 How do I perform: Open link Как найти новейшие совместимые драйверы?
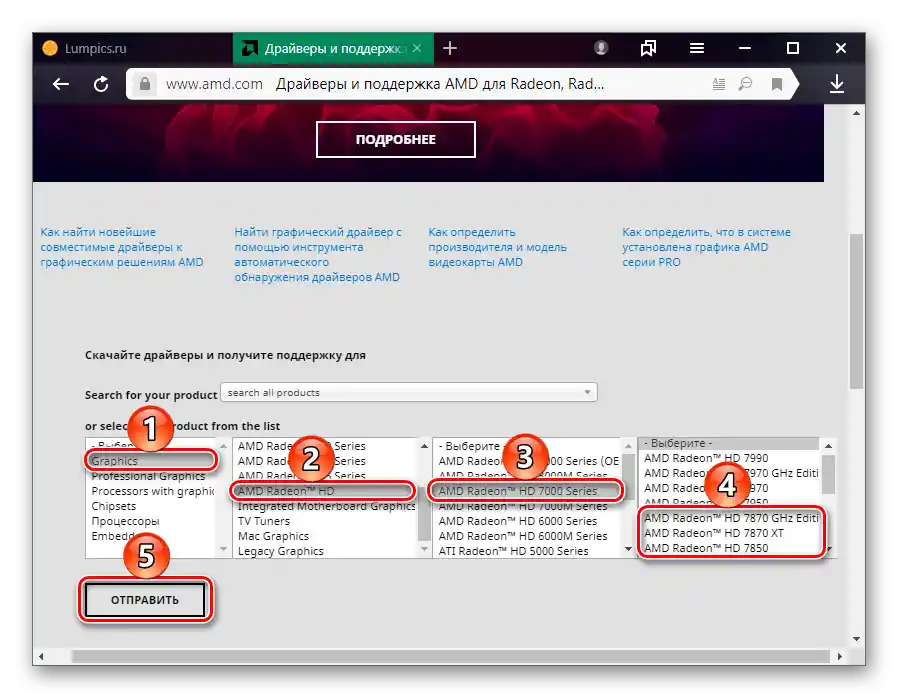[x=121, y=247]
